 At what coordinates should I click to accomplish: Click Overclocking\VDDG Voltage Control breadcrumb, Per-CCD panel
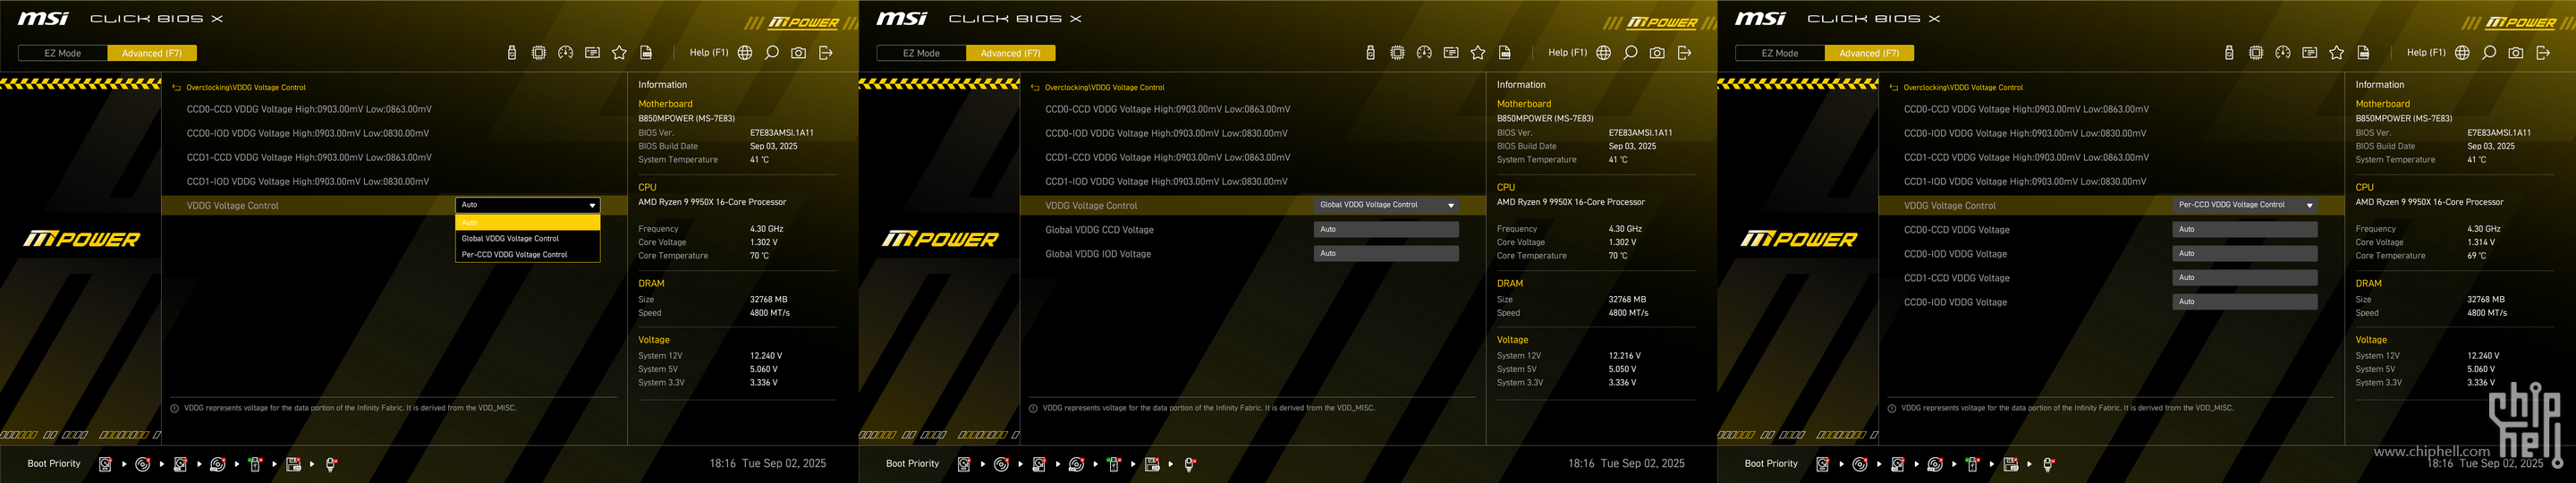click(x=1963, y=88)
